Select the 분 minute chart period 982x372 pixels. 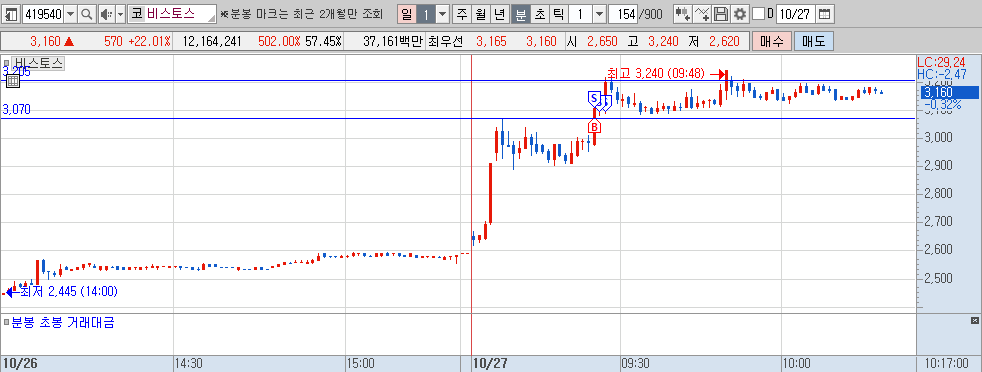pos(520,13)
